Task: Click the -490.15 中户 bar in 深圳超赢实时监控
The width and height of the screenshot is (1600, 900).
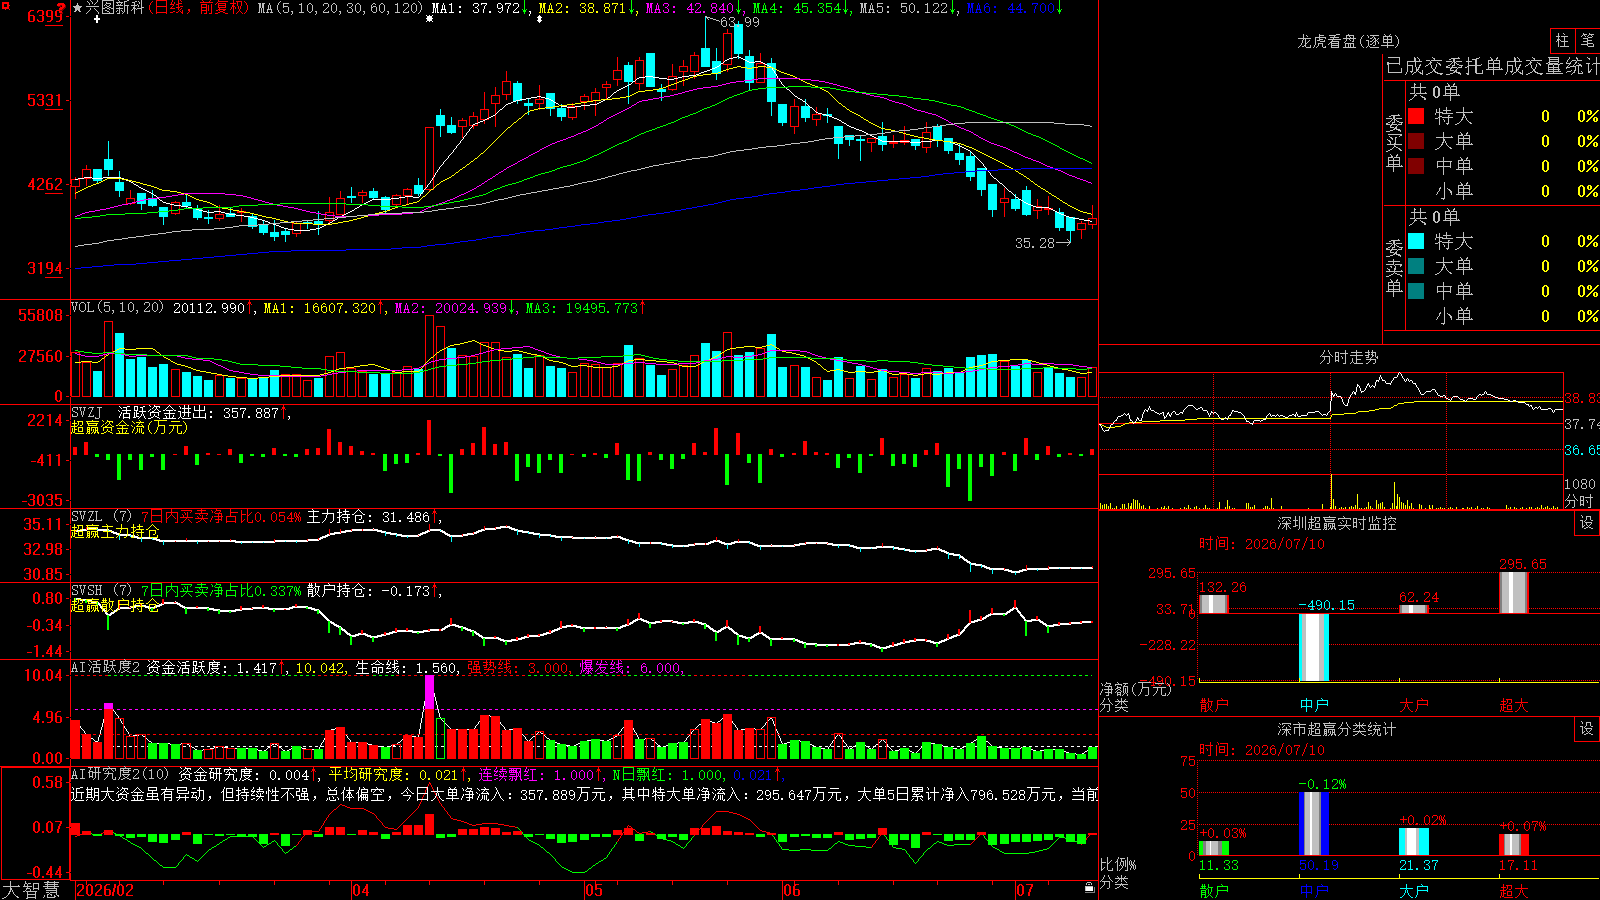Action: click(x=1314, y=647)
